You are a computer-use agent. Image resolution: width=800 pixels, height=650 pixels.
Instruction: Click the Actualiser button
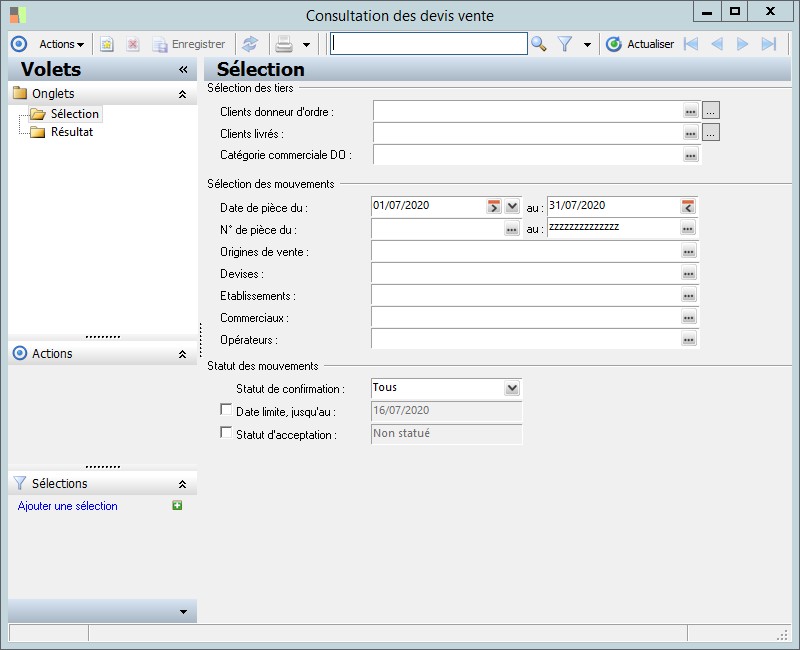coord(640,44)
